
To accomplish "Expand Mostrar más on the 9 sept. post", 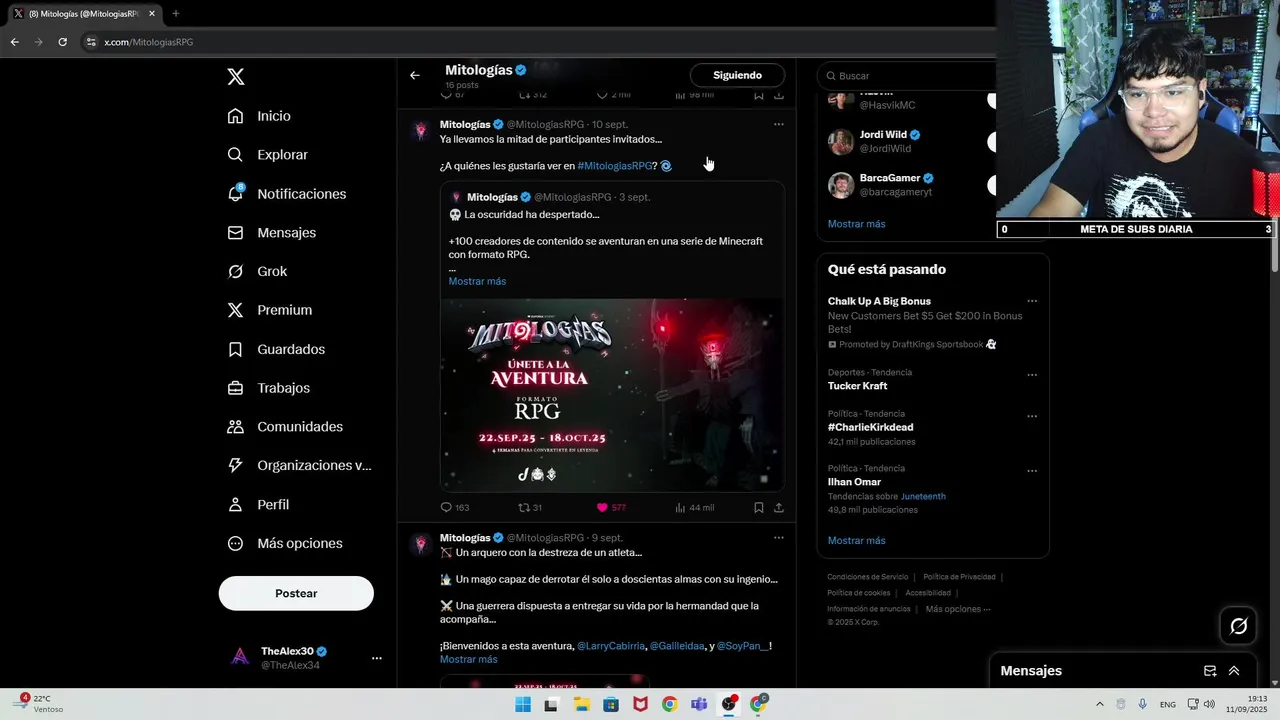I will coord(468,660).
